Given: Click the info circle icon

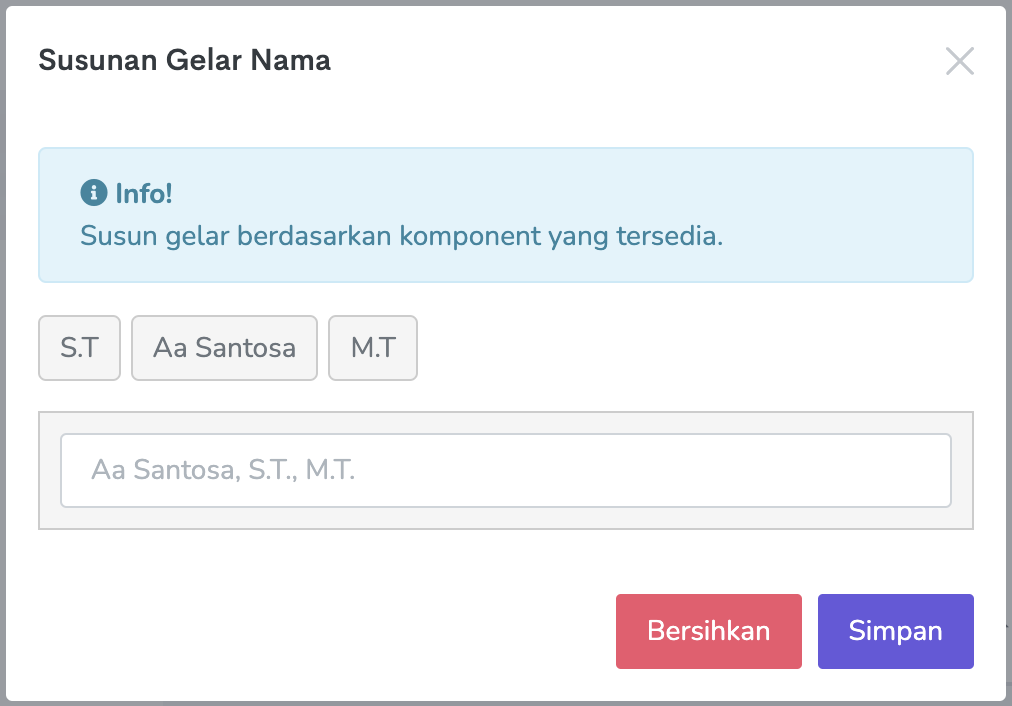Looking at the screenshot, I should (94, 193).
